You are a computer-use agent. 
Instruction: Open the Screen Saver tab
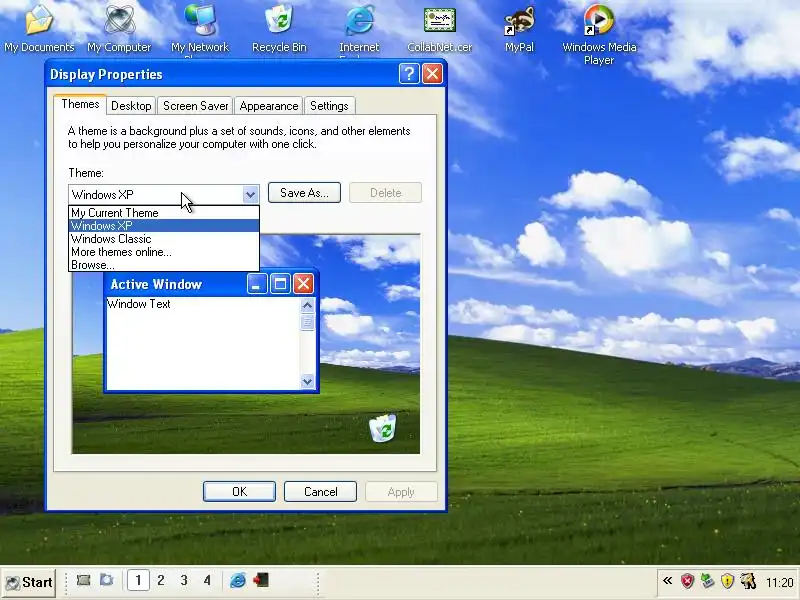pyautogui.click(x=195, y=106)
